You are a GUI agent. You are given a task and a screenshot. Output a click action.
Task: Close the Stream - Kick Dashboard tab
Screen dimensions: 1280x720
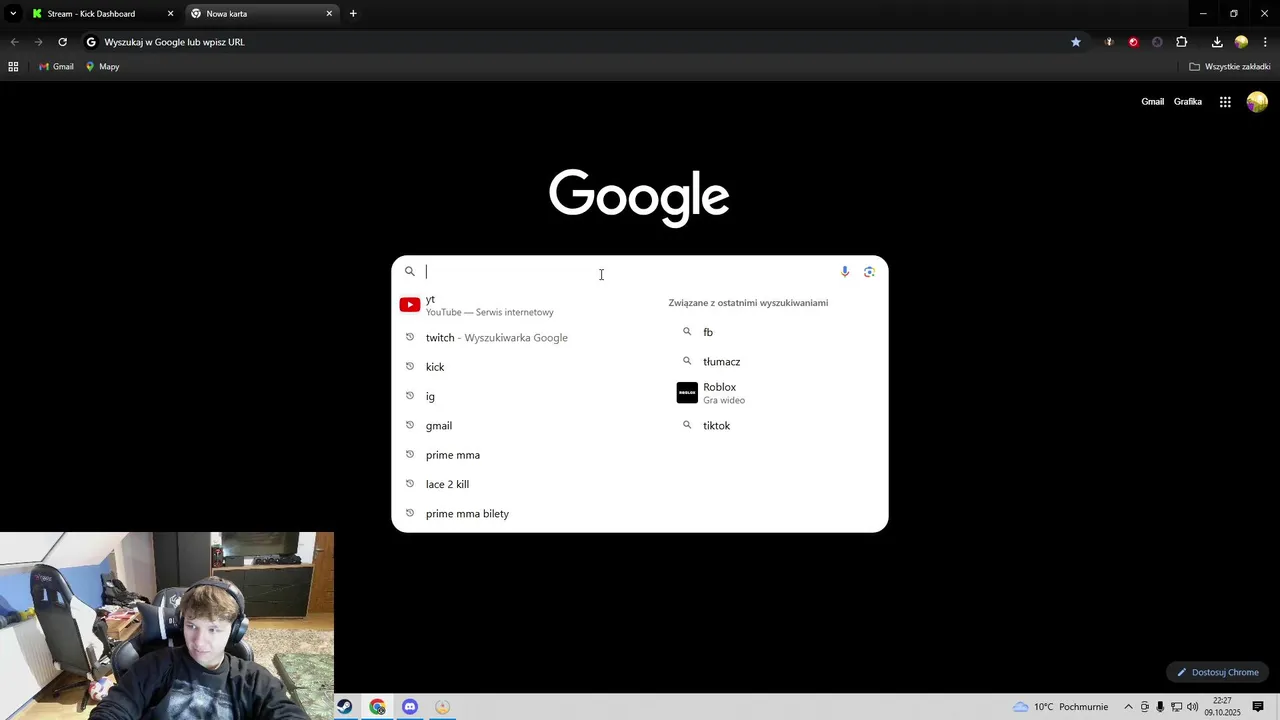tap(170, 14)
